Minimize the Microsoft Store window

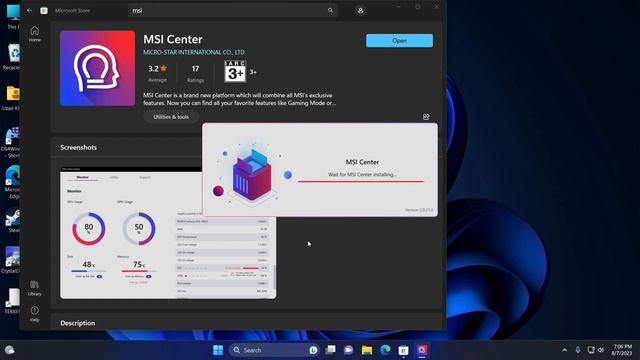(x=399, y=7)
